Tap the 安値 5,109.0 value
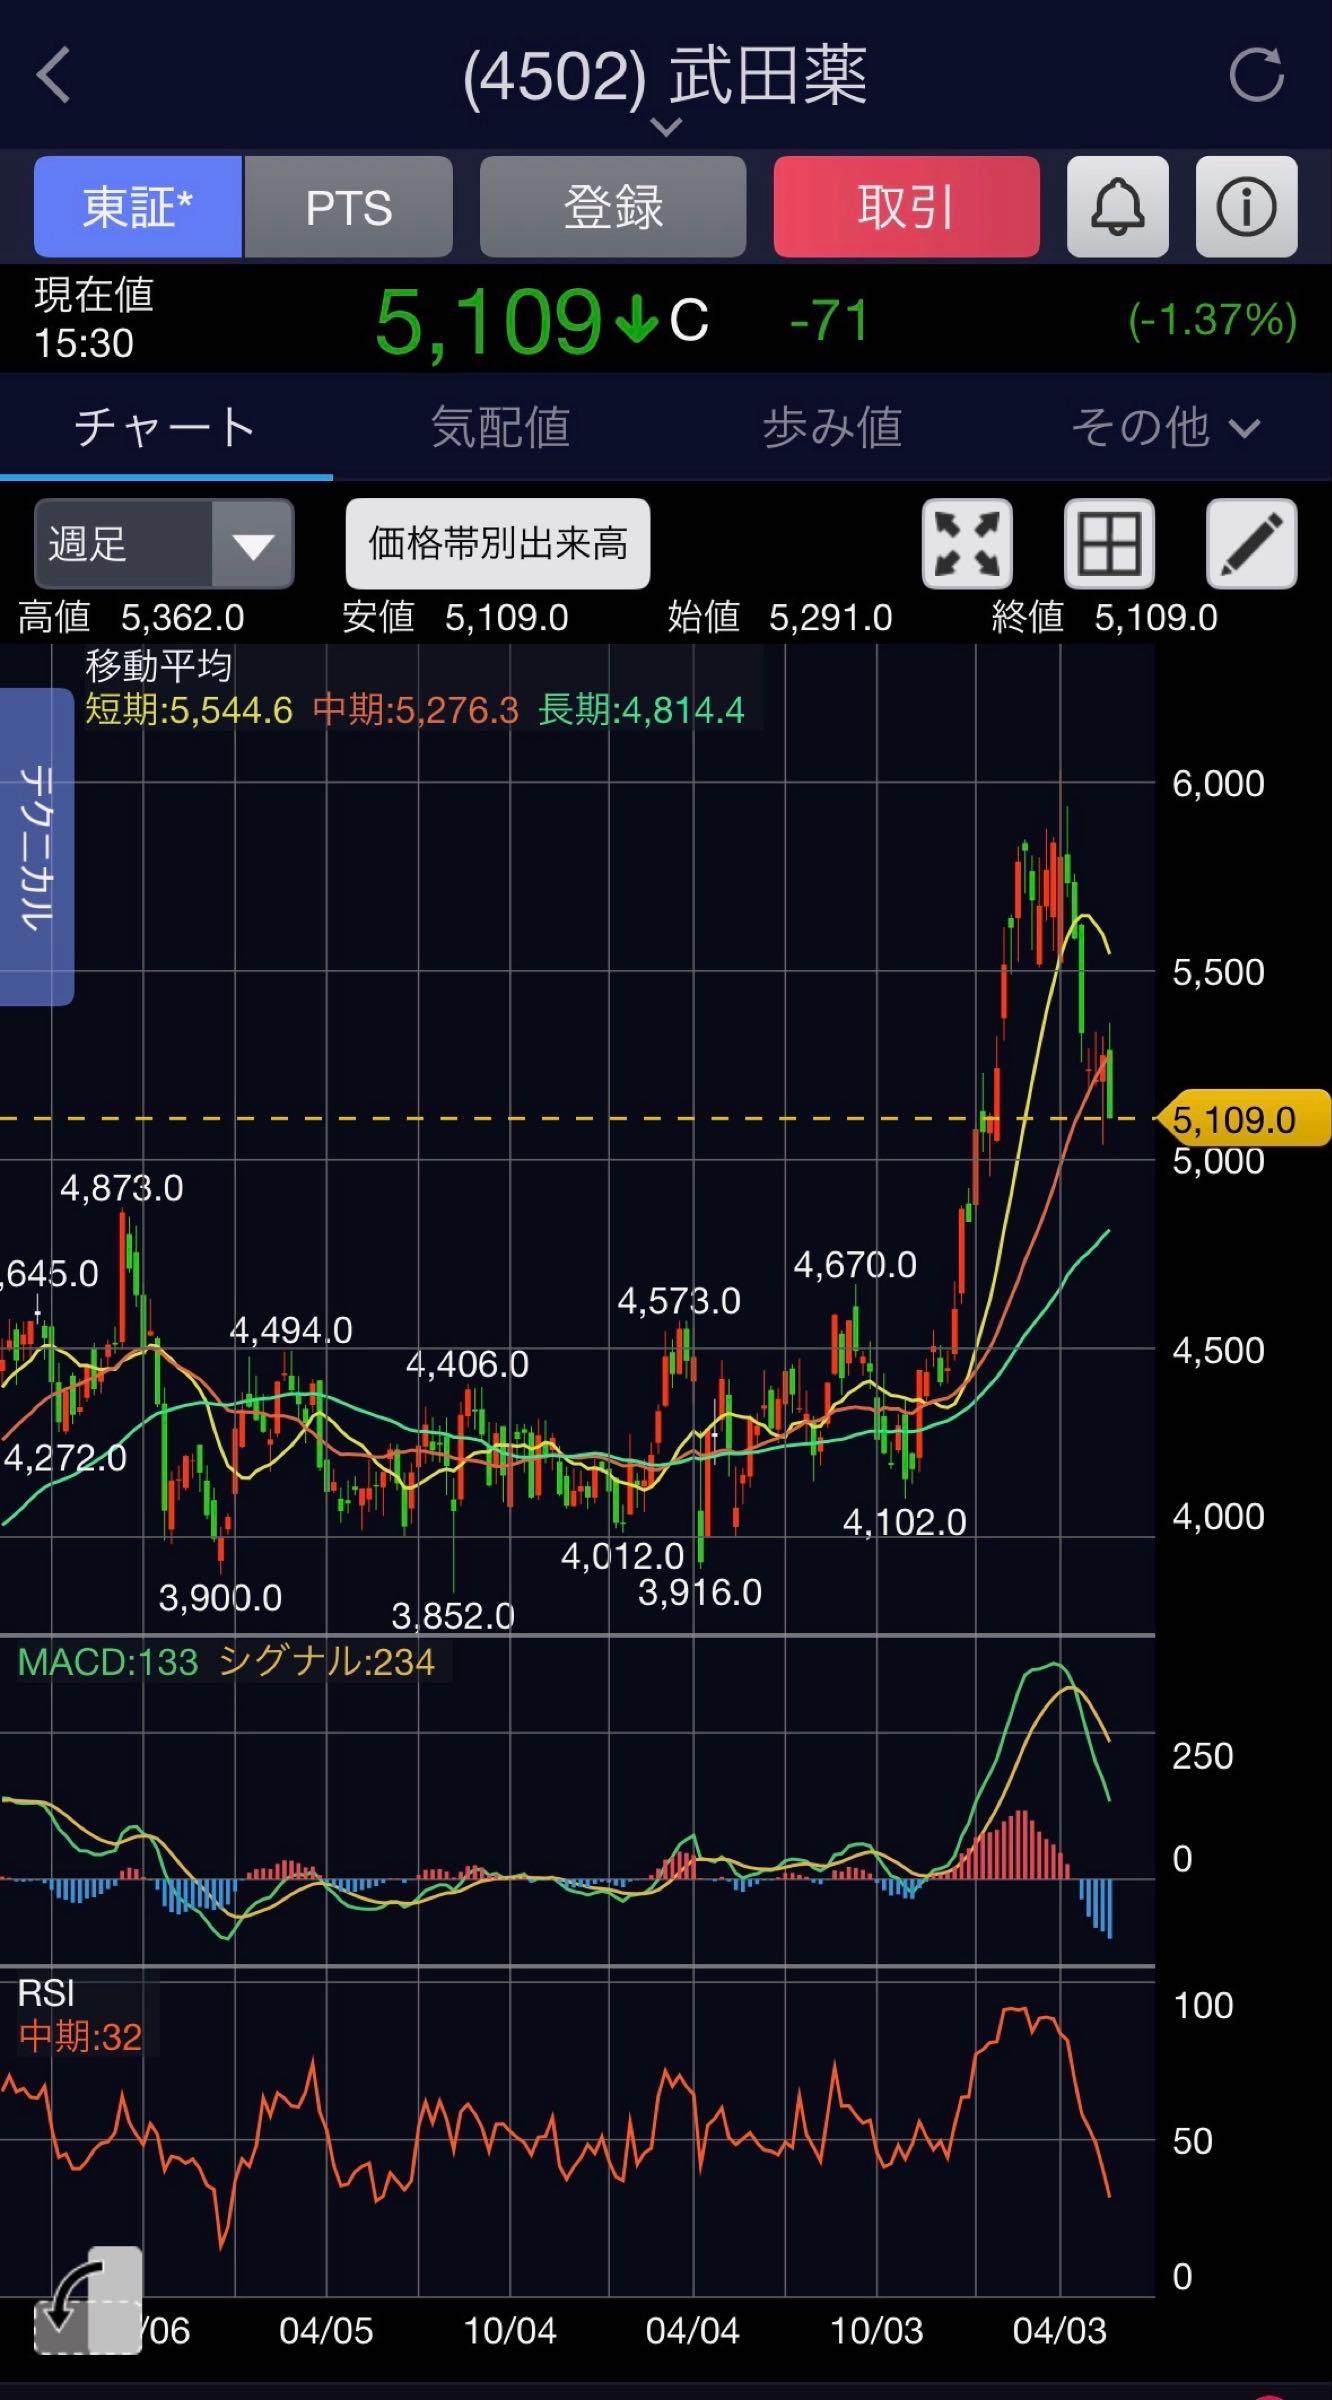This screenshot has width=1332, height=2400. click(455, 618)
